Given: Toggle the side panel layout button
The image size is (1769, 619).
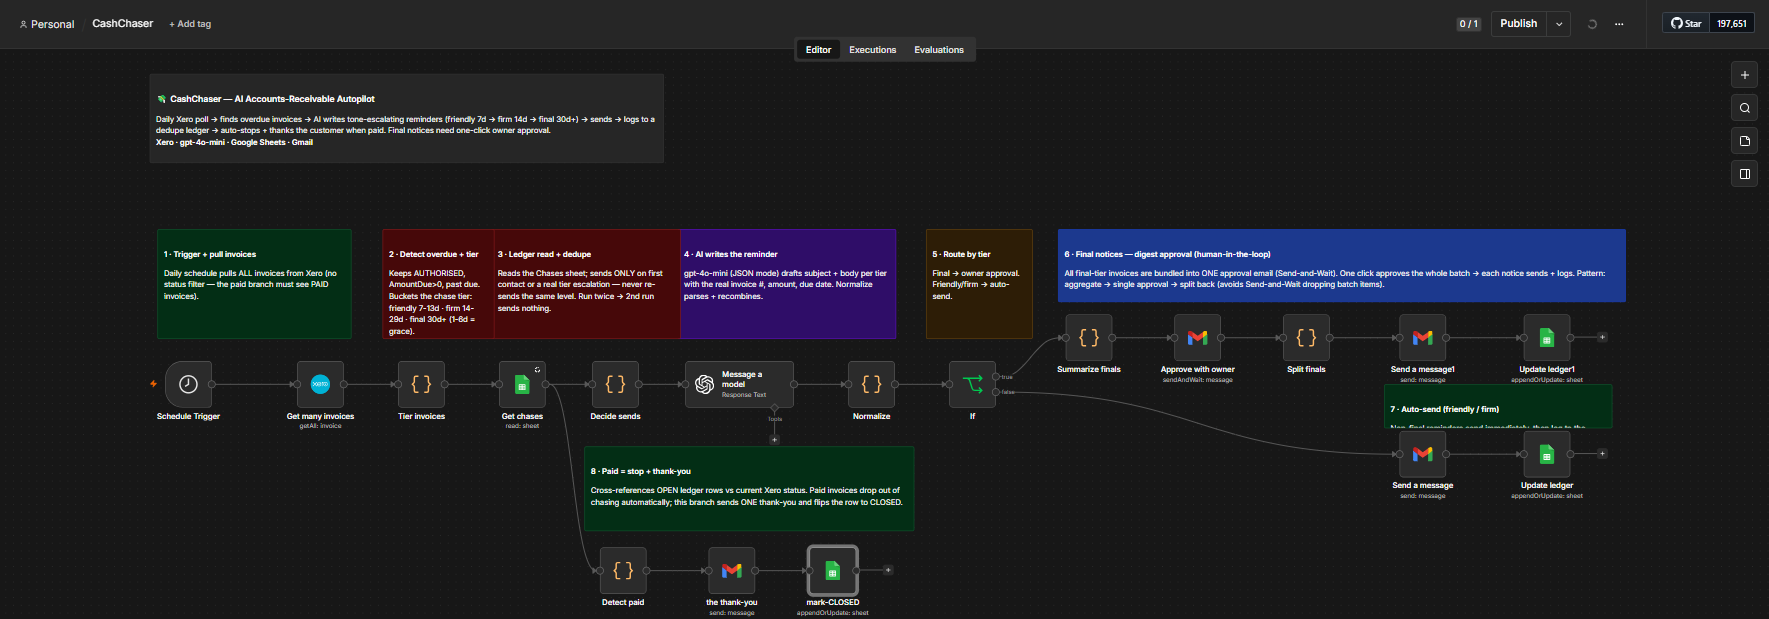Looking at the screenshot, I should 1744,174.
